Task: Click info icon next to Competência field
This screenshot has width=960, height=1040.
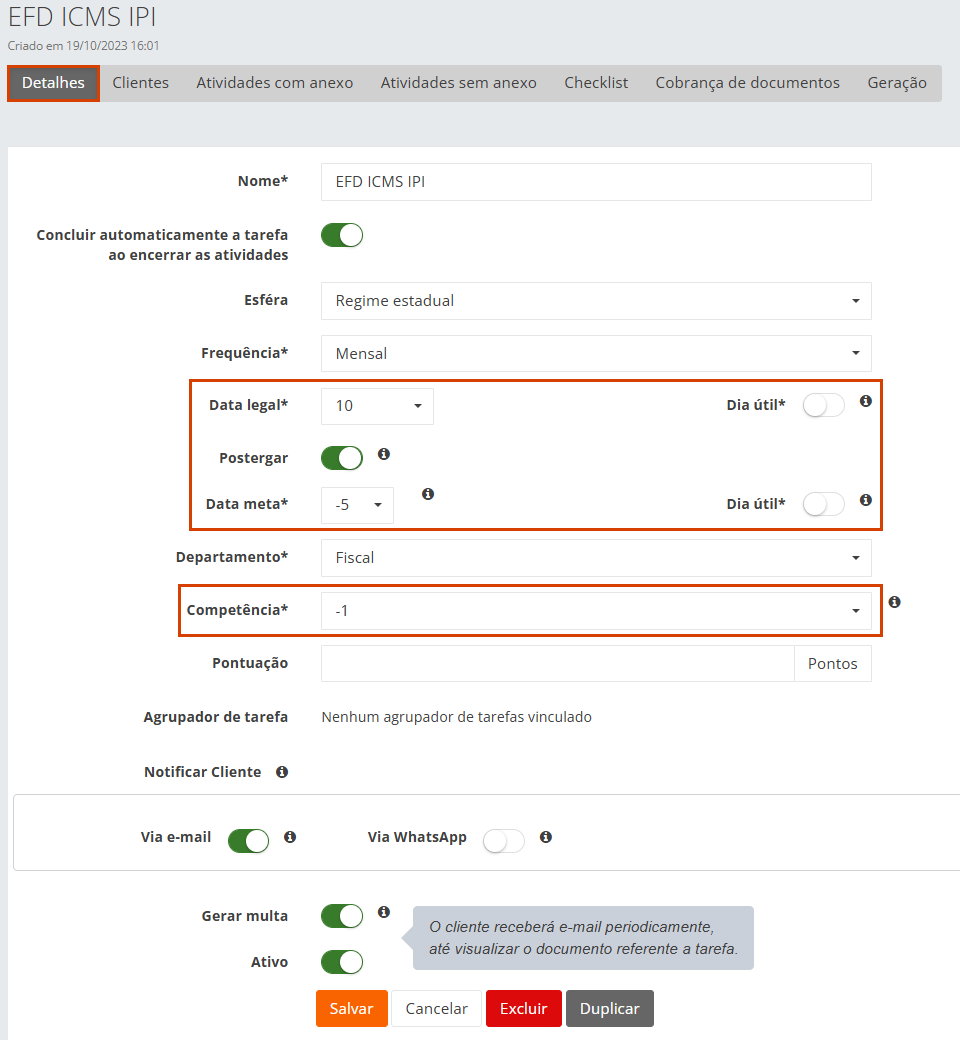Action: (894, 602)
